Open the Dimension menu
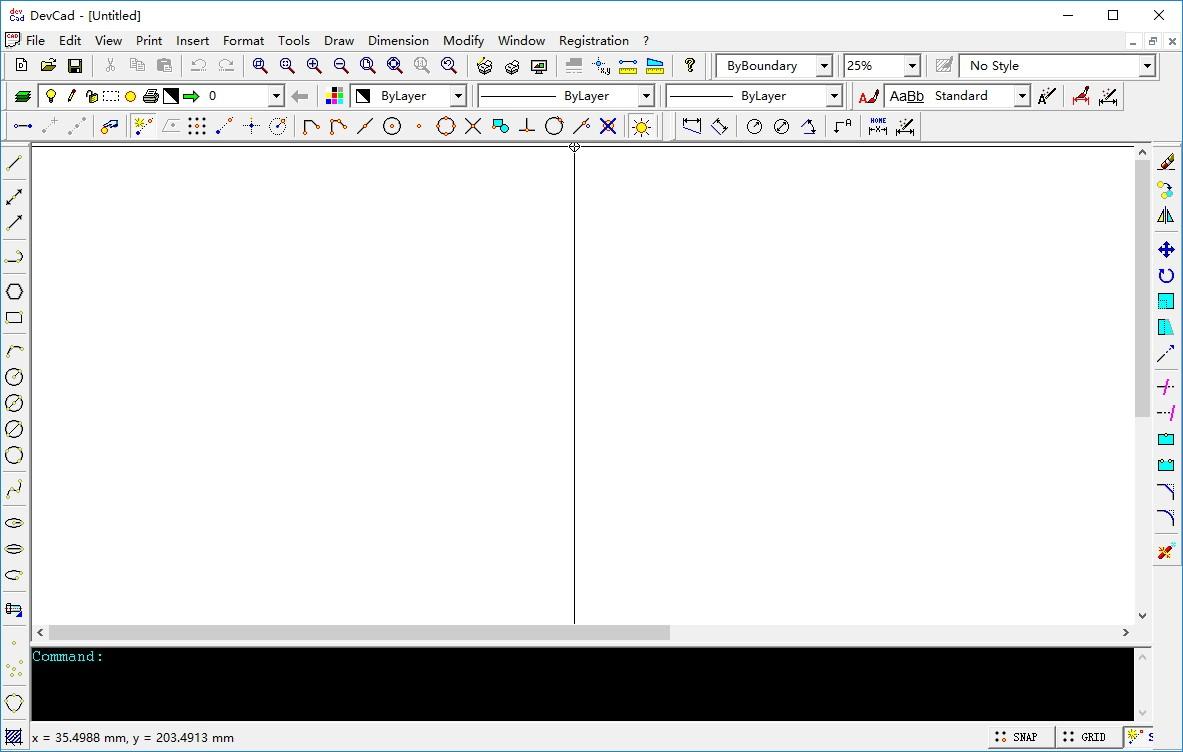Image resolution: width=1183 pixels, height=752 pixels. pyautogui.click(x=398, y=41)
